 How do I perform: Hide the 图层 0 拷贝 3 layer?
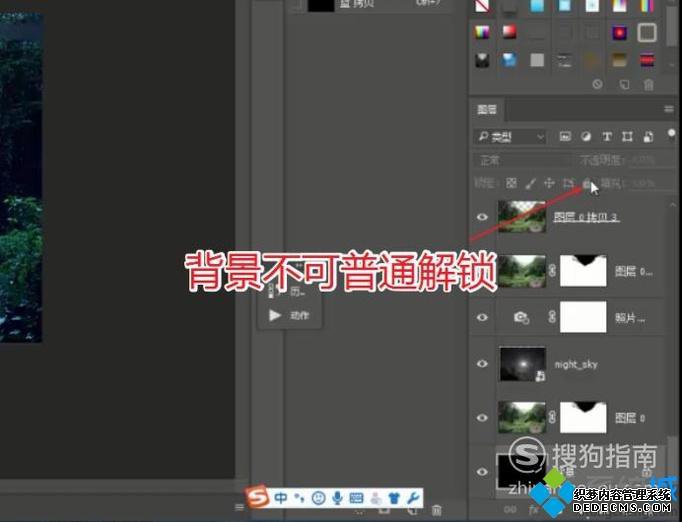coord(482,217)
